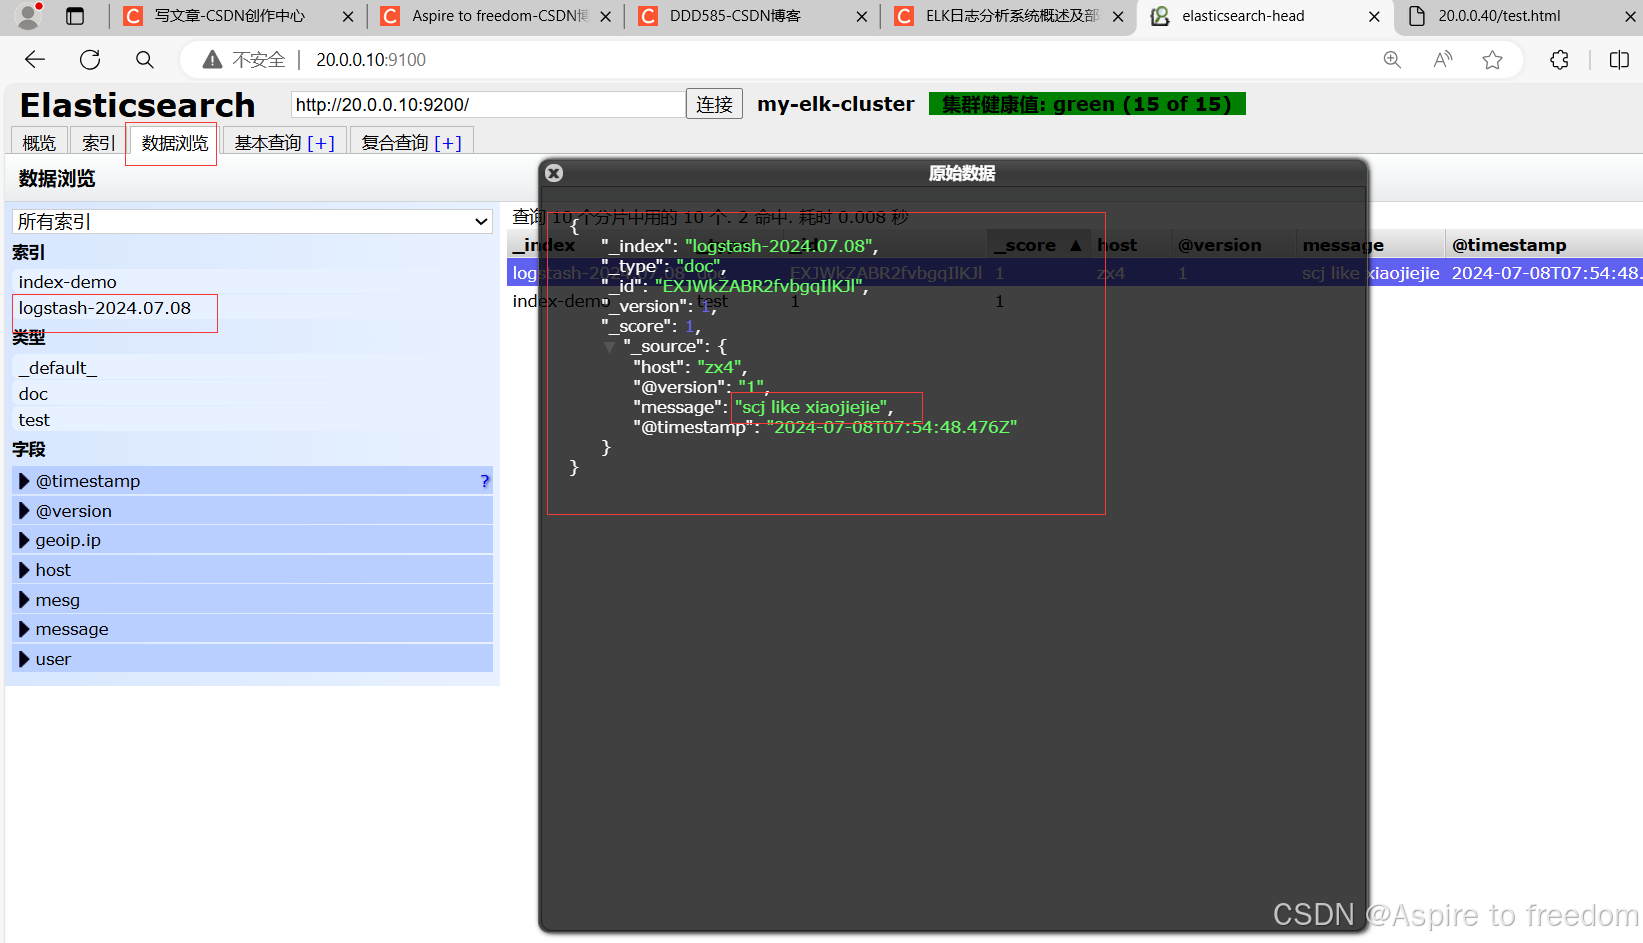1643x943 pixels.
Task: Open the split screen view
Action: pyautogui.click(x=1620, y=60)
